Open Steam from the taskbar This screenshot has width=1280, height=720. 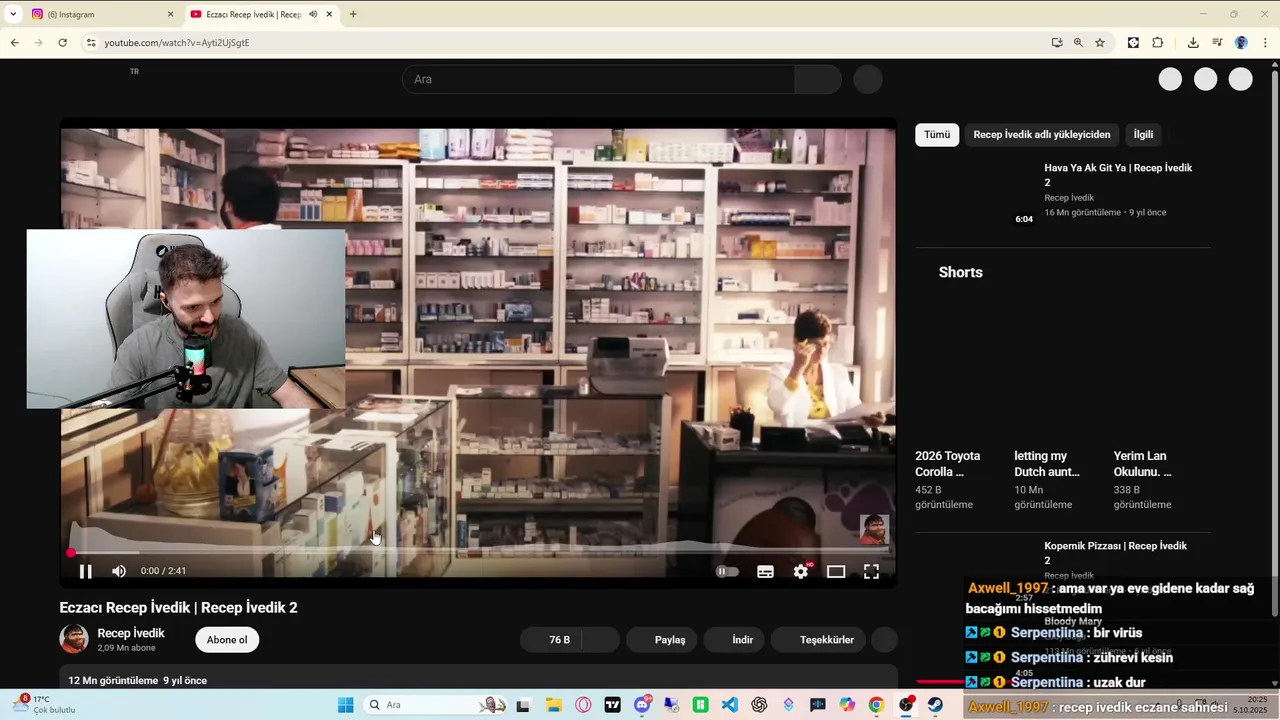click(x=935, y=705)
